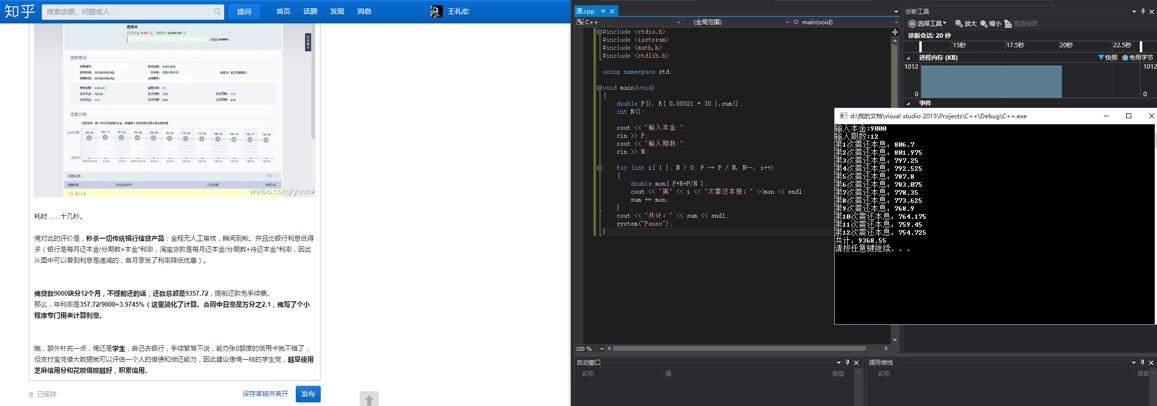1157x406 pixels.
Task: Collapse the 进程内存 (KB) section
Action: pos(908,58)
